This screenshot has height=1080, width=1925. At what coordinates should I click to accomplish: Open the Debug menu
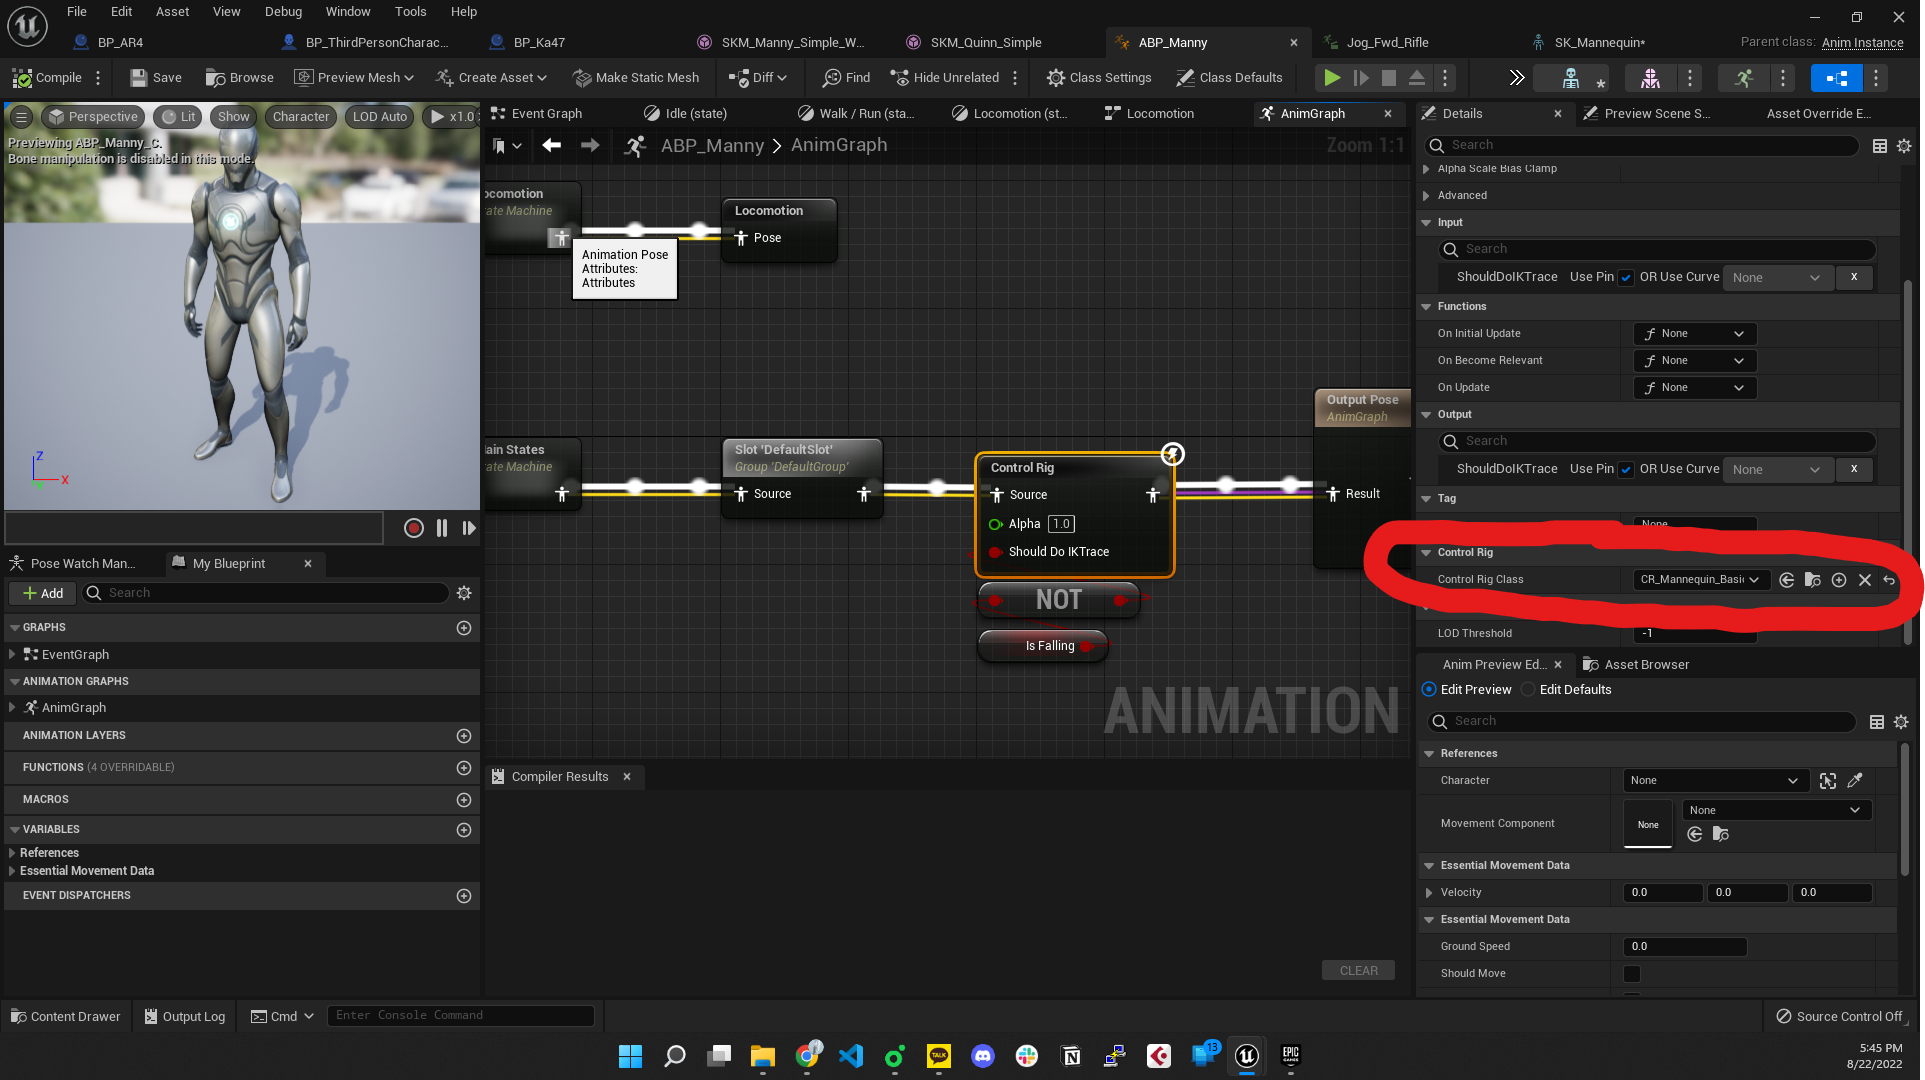click(x=283, y=11)
